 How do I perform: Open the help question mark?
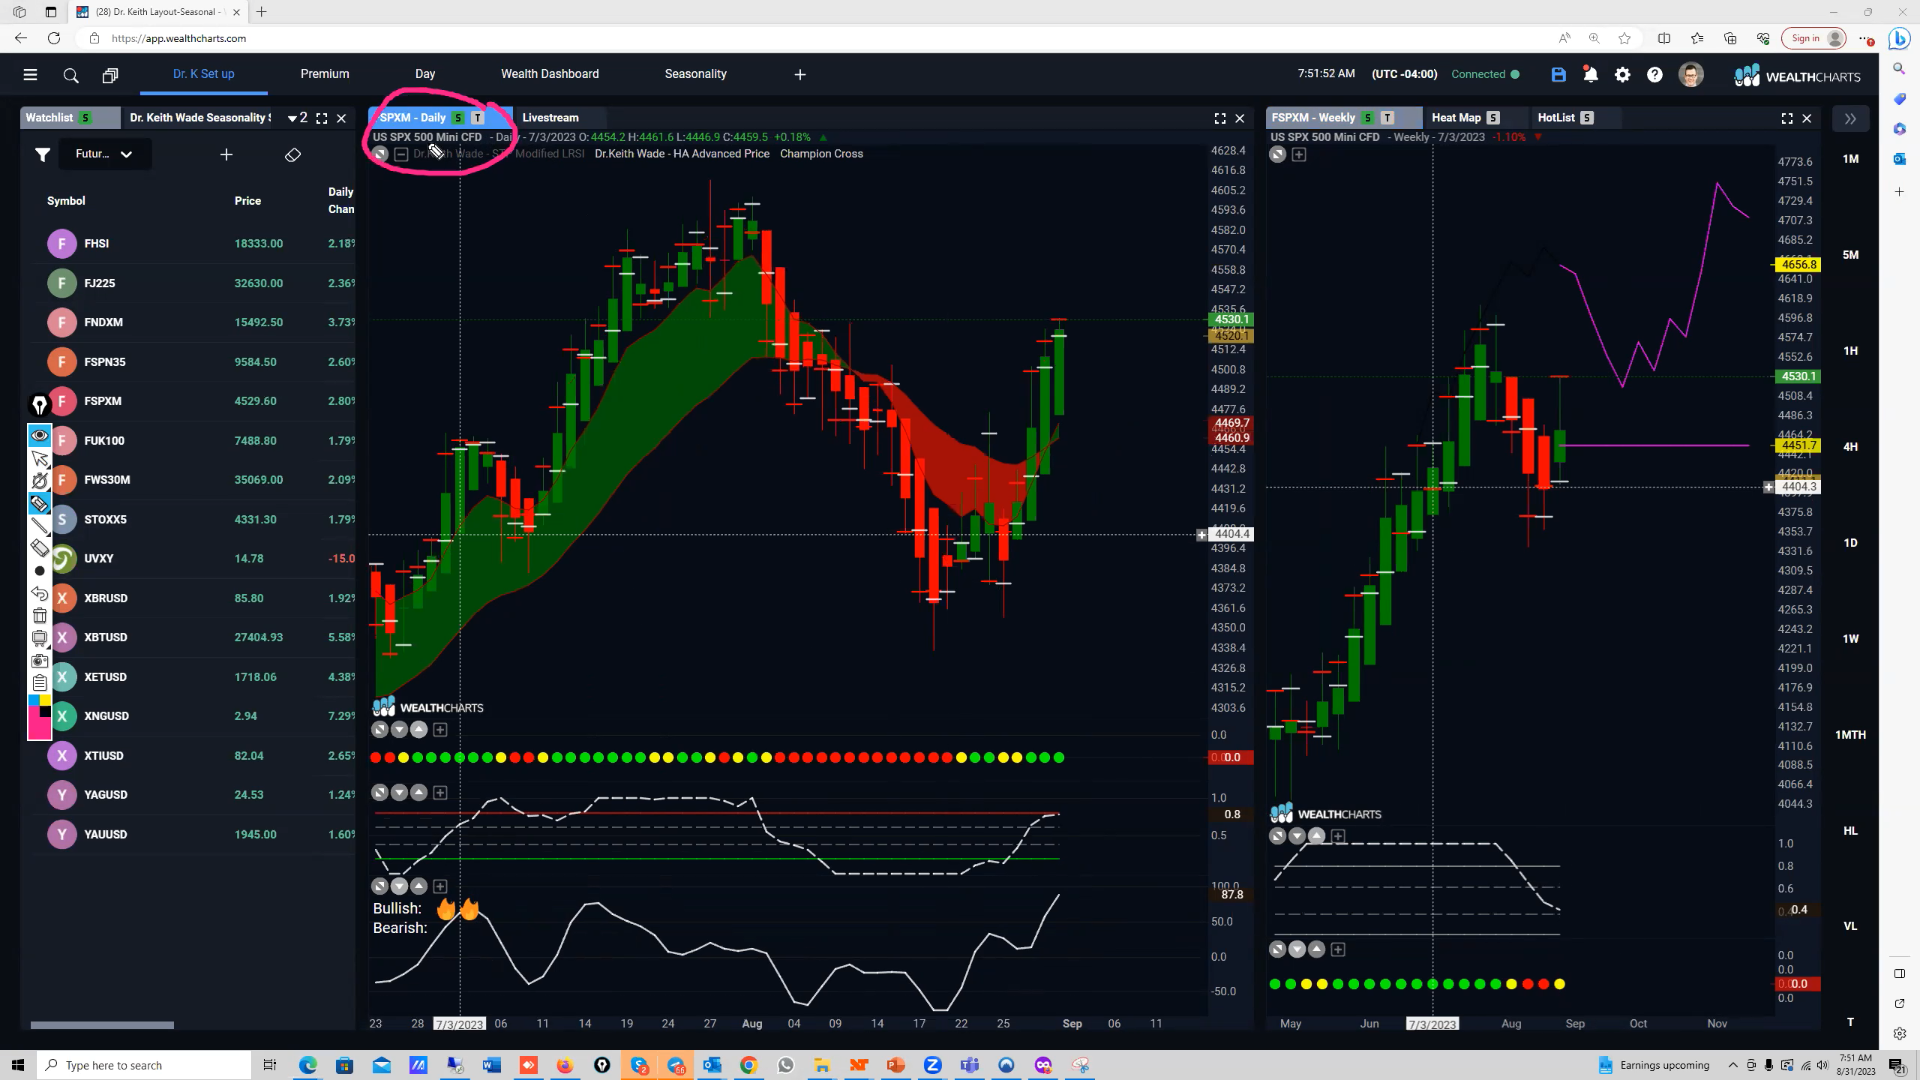pos(1655,75)
